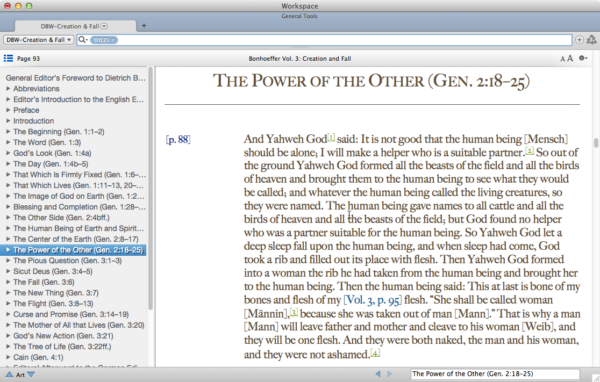Open footnote 4 after not ashamed
Image resolution: width=600 pixels, height=382 pixels.
[x=375, y=353]
